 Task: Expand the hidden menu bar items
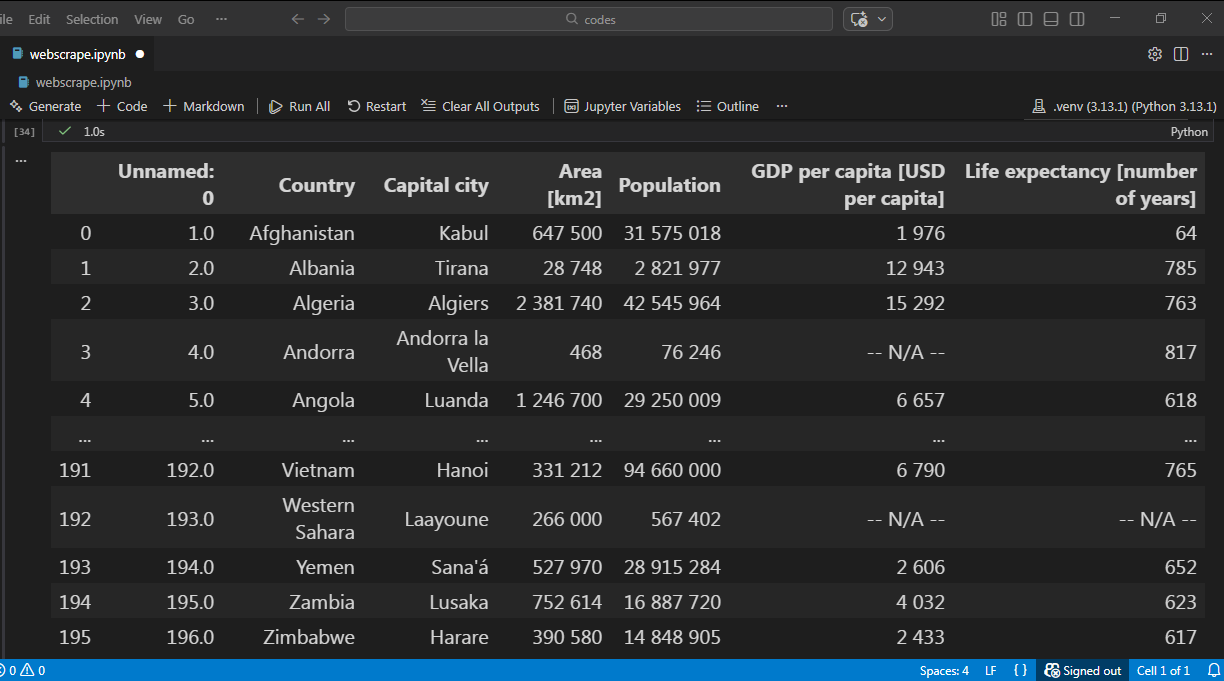(x=221, y=19)
